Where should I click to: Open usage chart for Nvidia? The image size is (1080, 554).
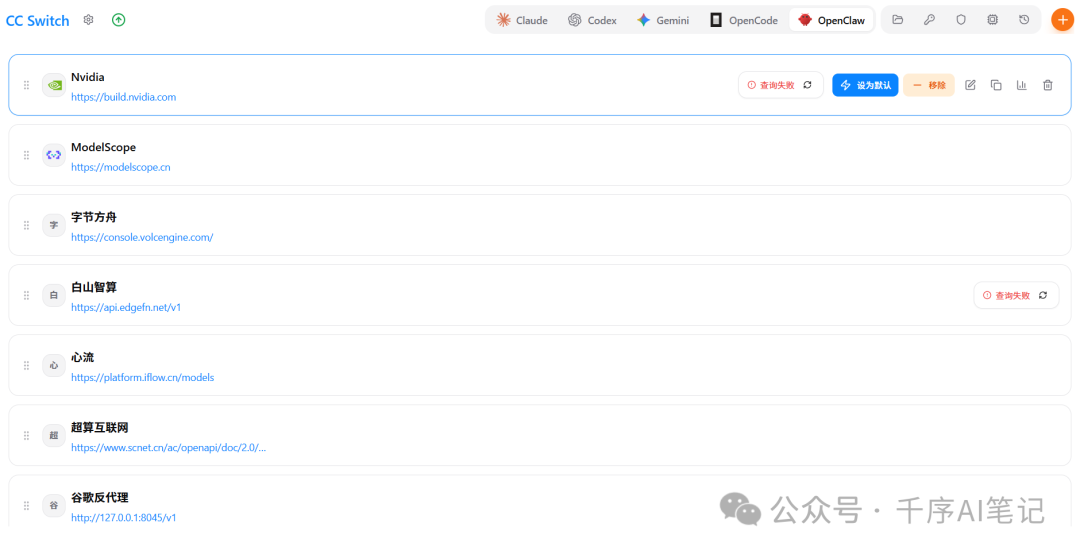(1021, 85)
